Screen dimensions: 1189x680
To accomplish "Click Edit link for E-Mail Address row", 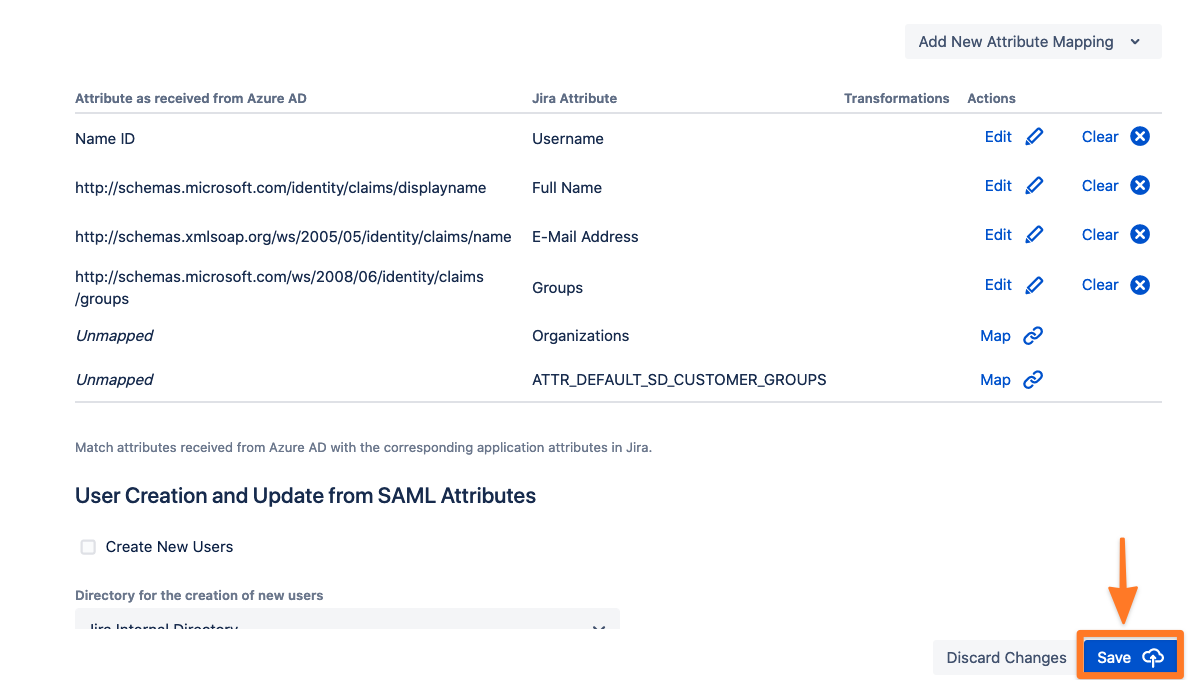I will (998, 235).
